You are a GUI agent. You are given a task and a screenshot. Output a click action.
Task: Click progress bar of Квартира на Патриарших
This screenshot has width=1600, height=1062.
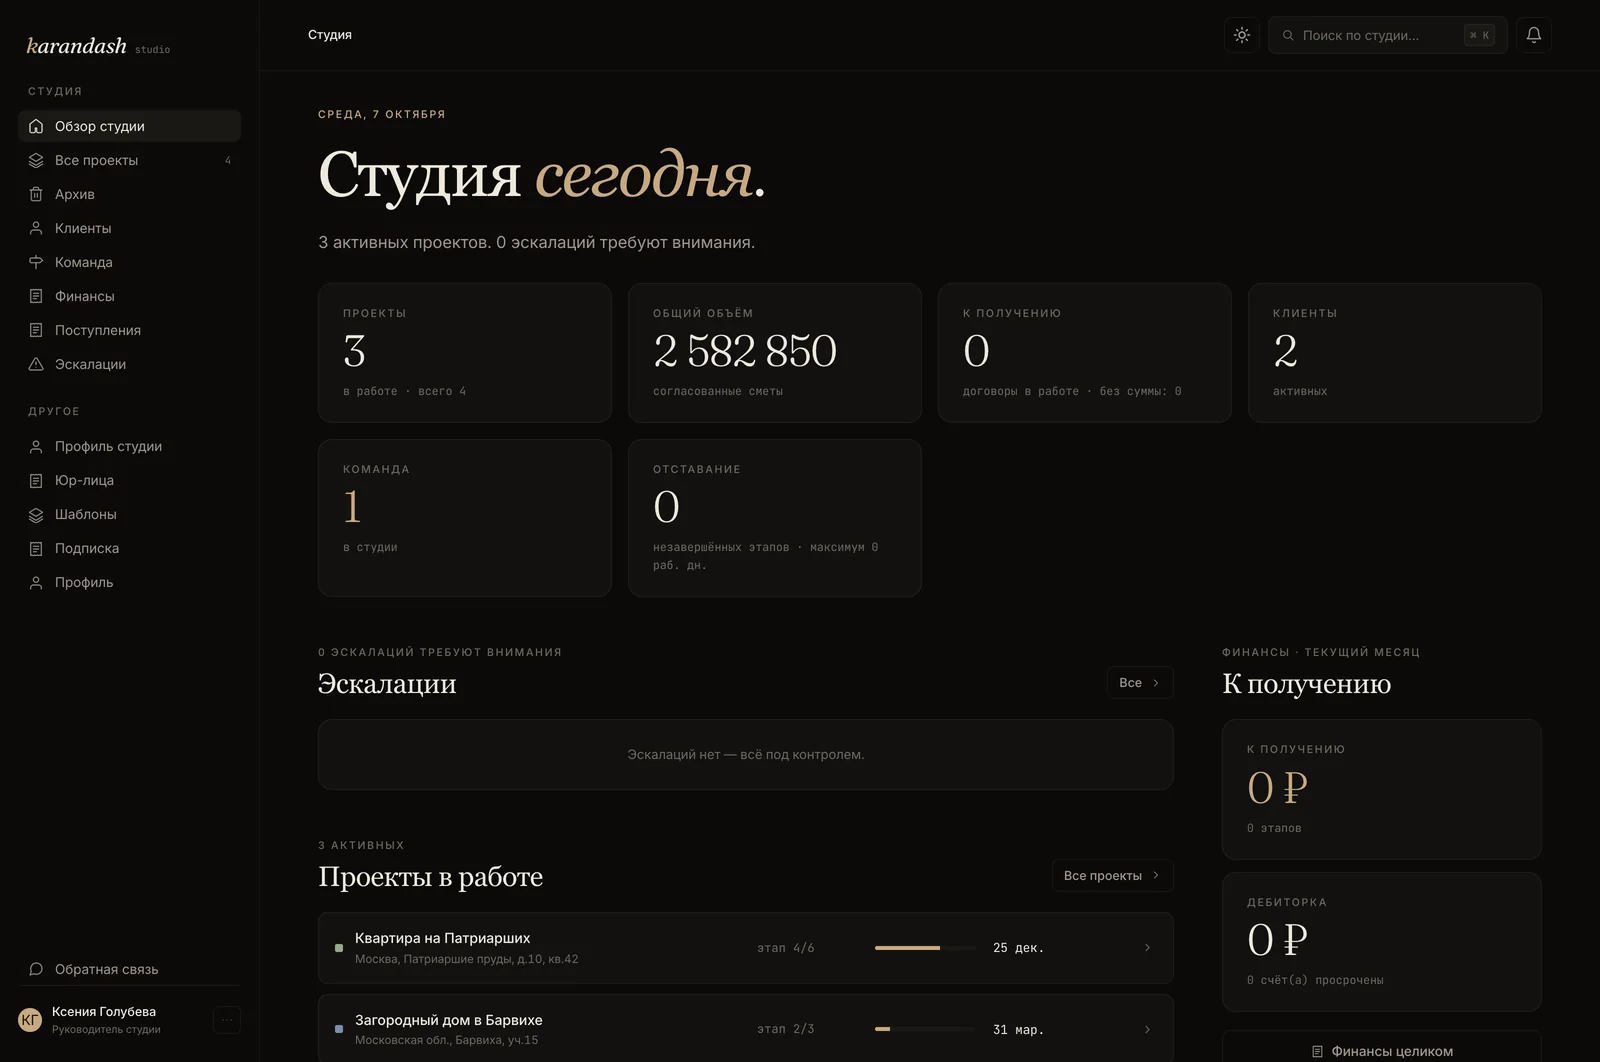tap(925, 947)
